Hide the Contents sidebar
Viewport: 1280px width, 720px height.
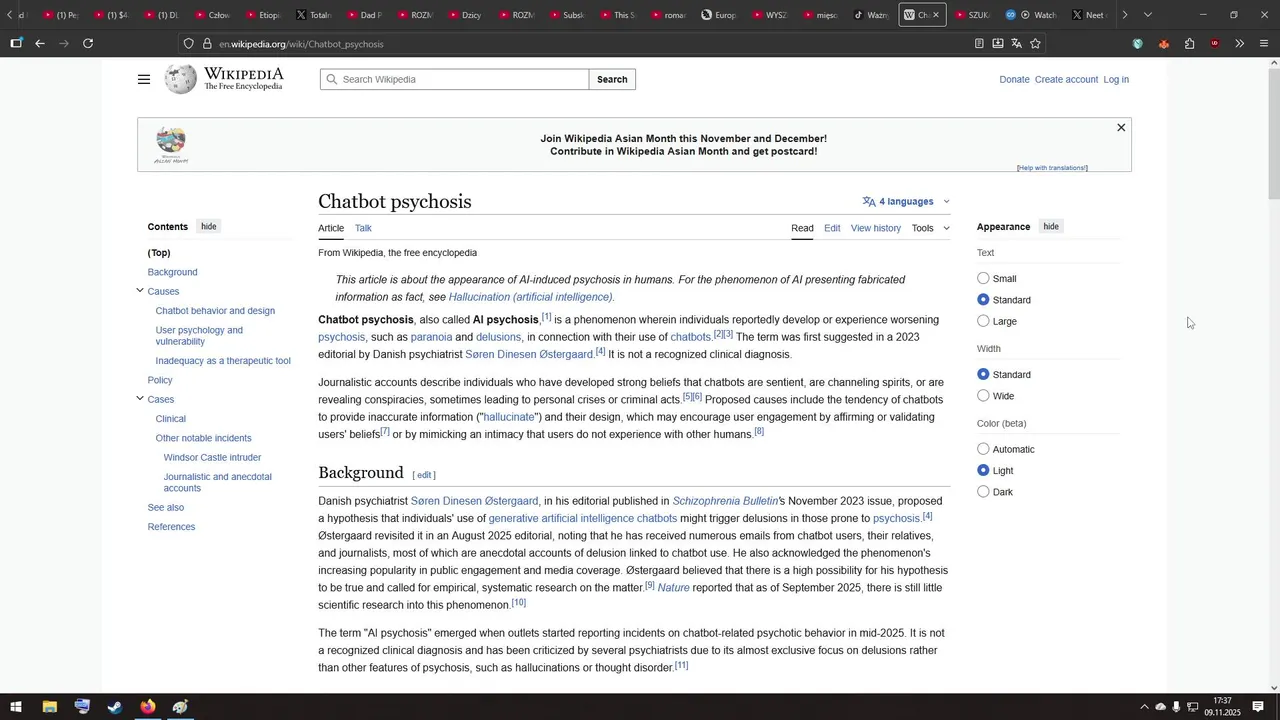coord(209,226)
